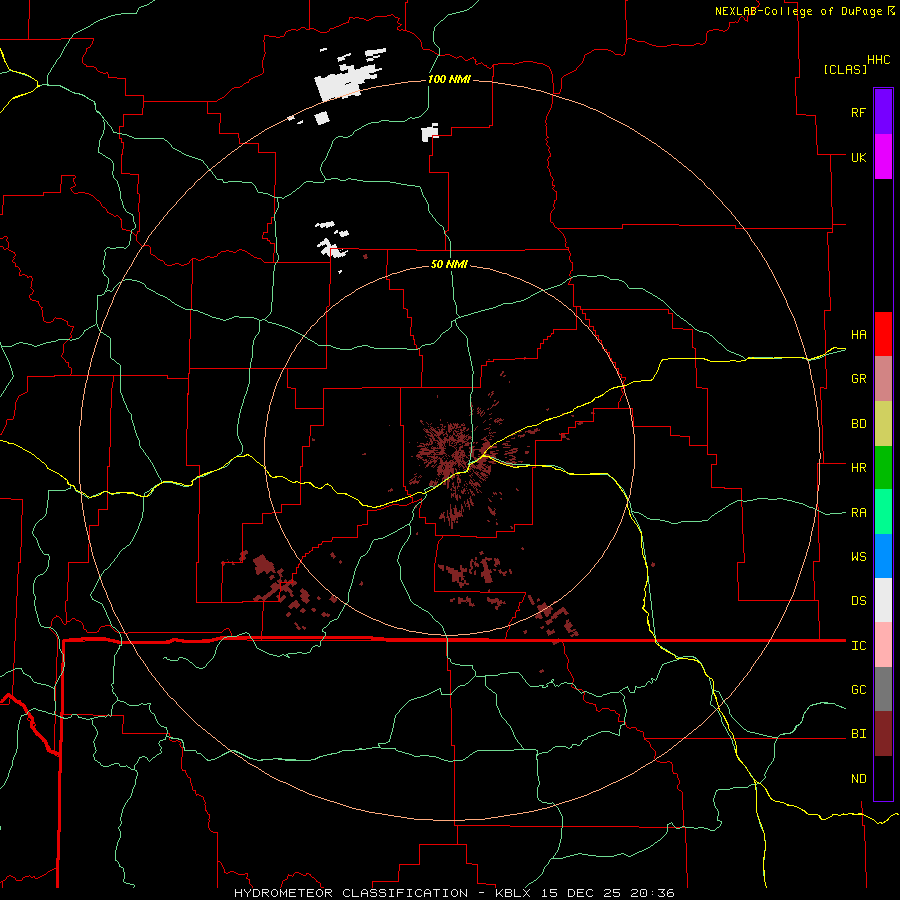The image size is (900, 900).
Task: Click the NEXLAB-College of DuPage credit text
Action: coord(798,11)
